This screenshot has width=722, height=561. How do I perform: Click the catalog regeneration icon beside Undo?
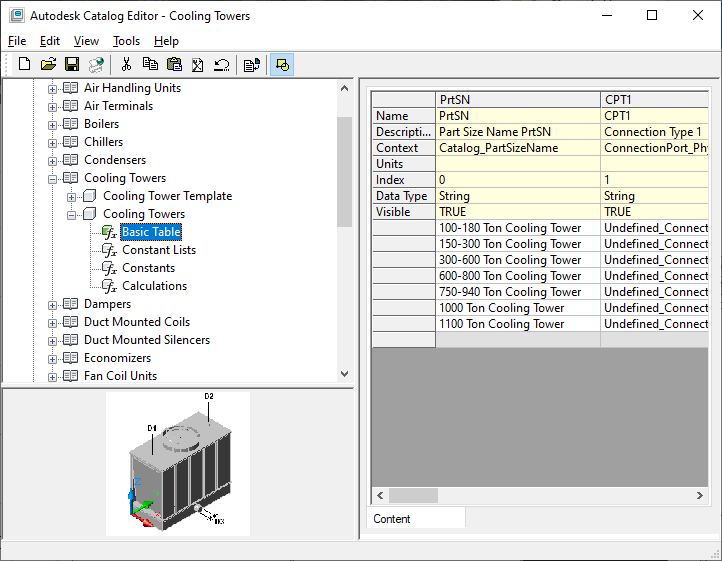252,64
